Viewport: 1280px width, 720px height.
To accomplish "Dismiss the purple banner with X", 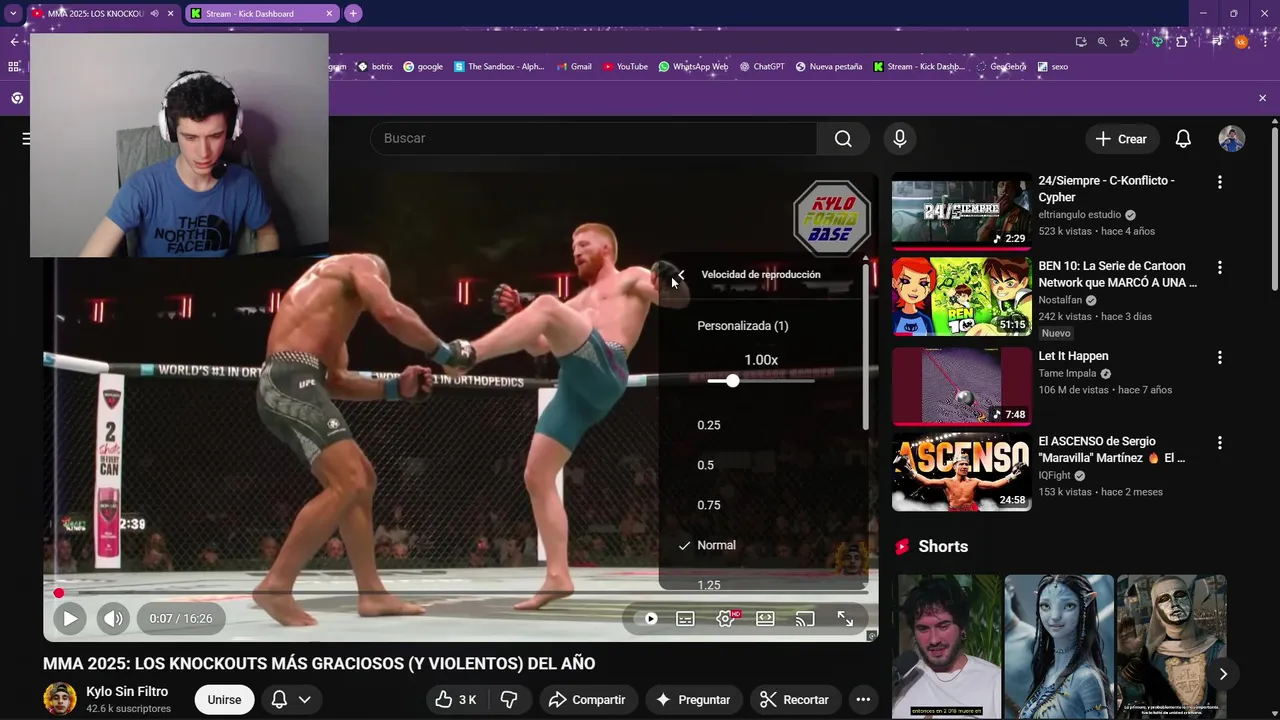I will 1262,98.
